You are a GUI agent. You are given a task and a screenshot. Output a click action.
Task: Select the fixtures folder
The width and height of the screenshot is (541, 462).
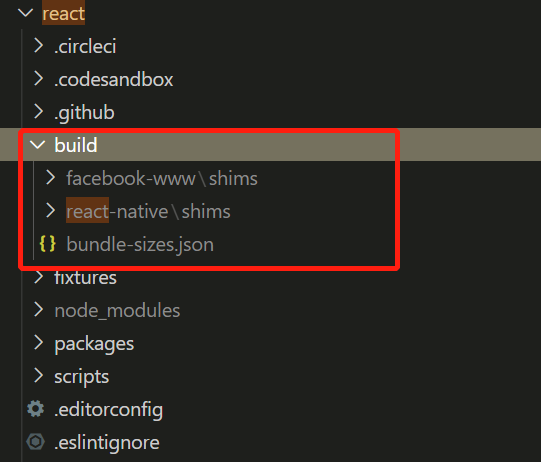click(x=86, y=278)
